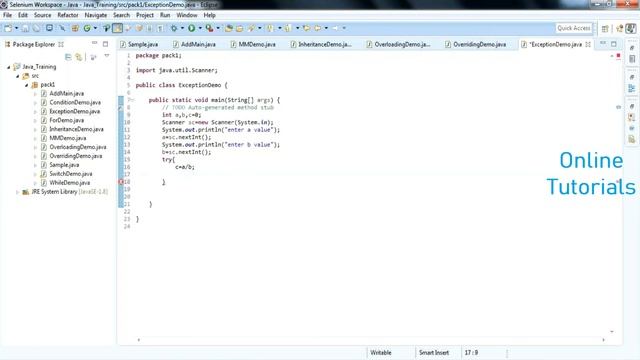Open the Project menu
This screenshot has height=360, width=640.
point(145,15)
